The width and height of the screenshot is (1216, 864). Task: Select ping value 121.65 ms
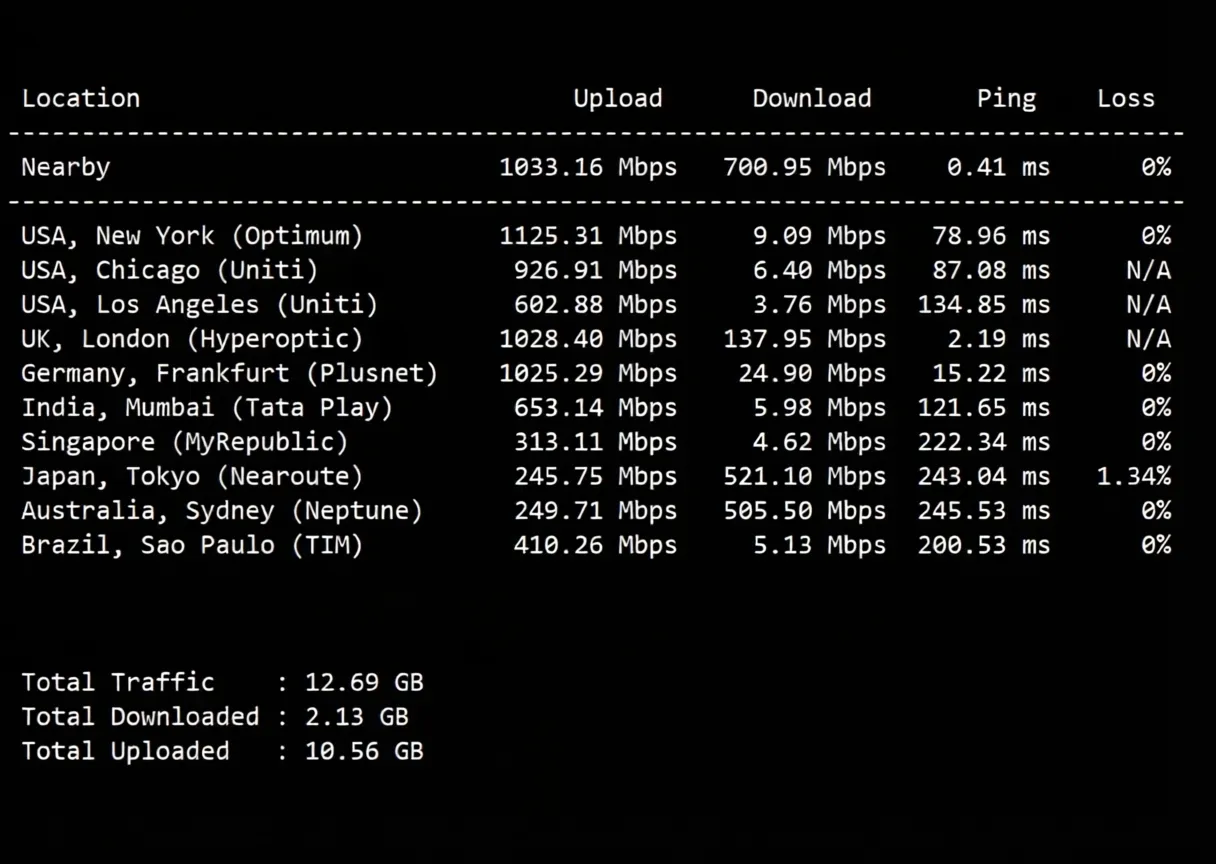tap(984, 407)
